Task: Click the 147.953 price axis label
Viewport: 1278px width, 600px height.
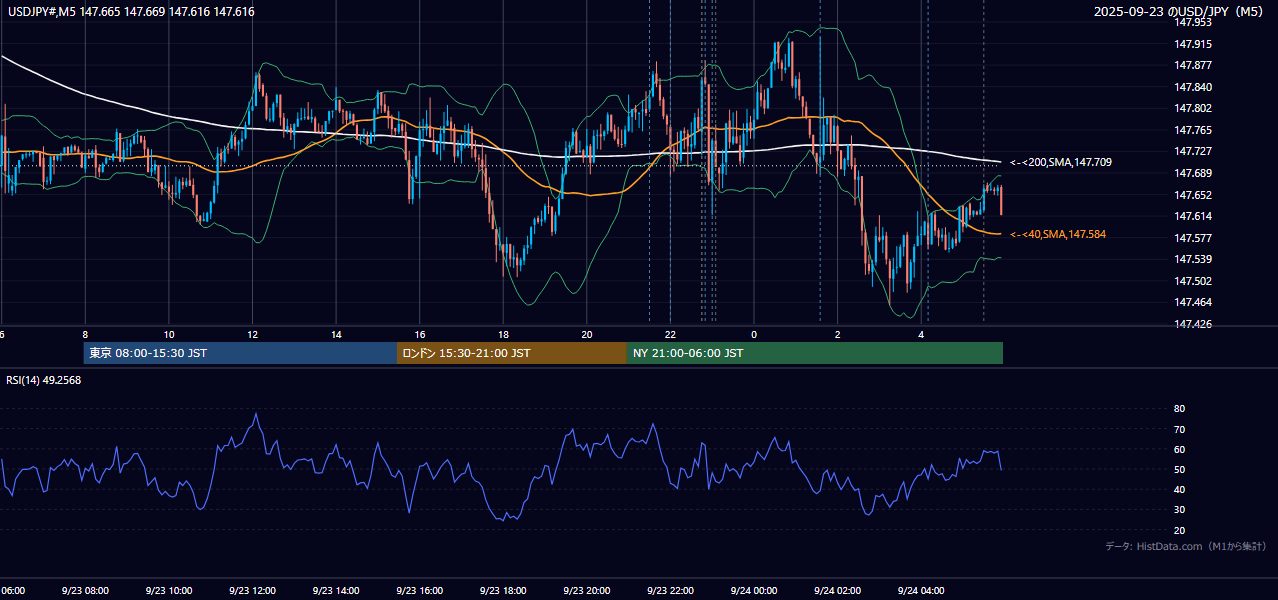Action: click(1194, 22)
